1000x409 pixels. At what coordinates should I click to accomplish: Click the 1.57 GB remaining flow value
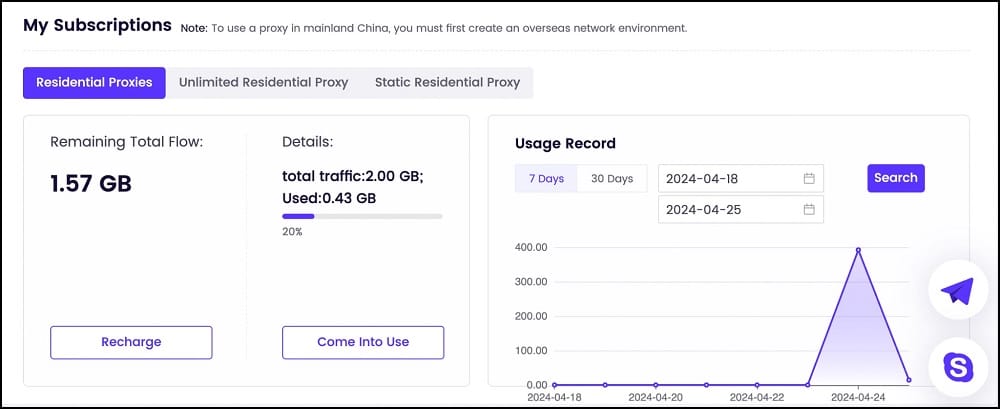(91, 184)
